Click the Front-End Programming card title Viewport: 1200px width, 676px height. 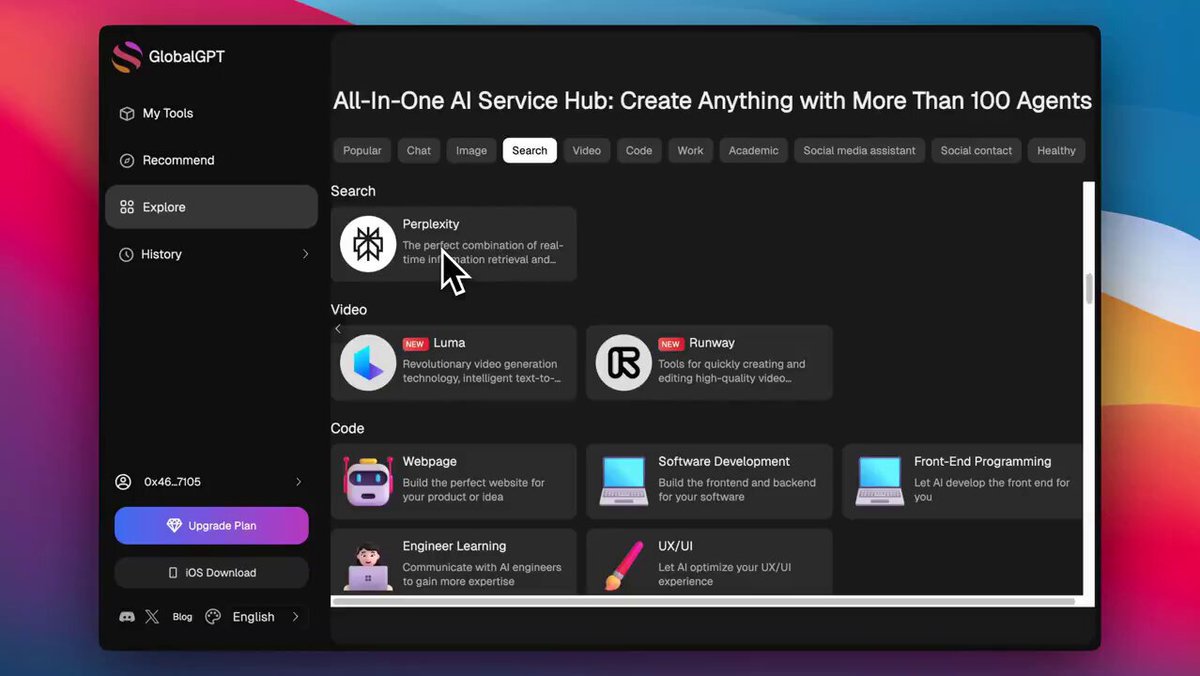coord(983,462)
